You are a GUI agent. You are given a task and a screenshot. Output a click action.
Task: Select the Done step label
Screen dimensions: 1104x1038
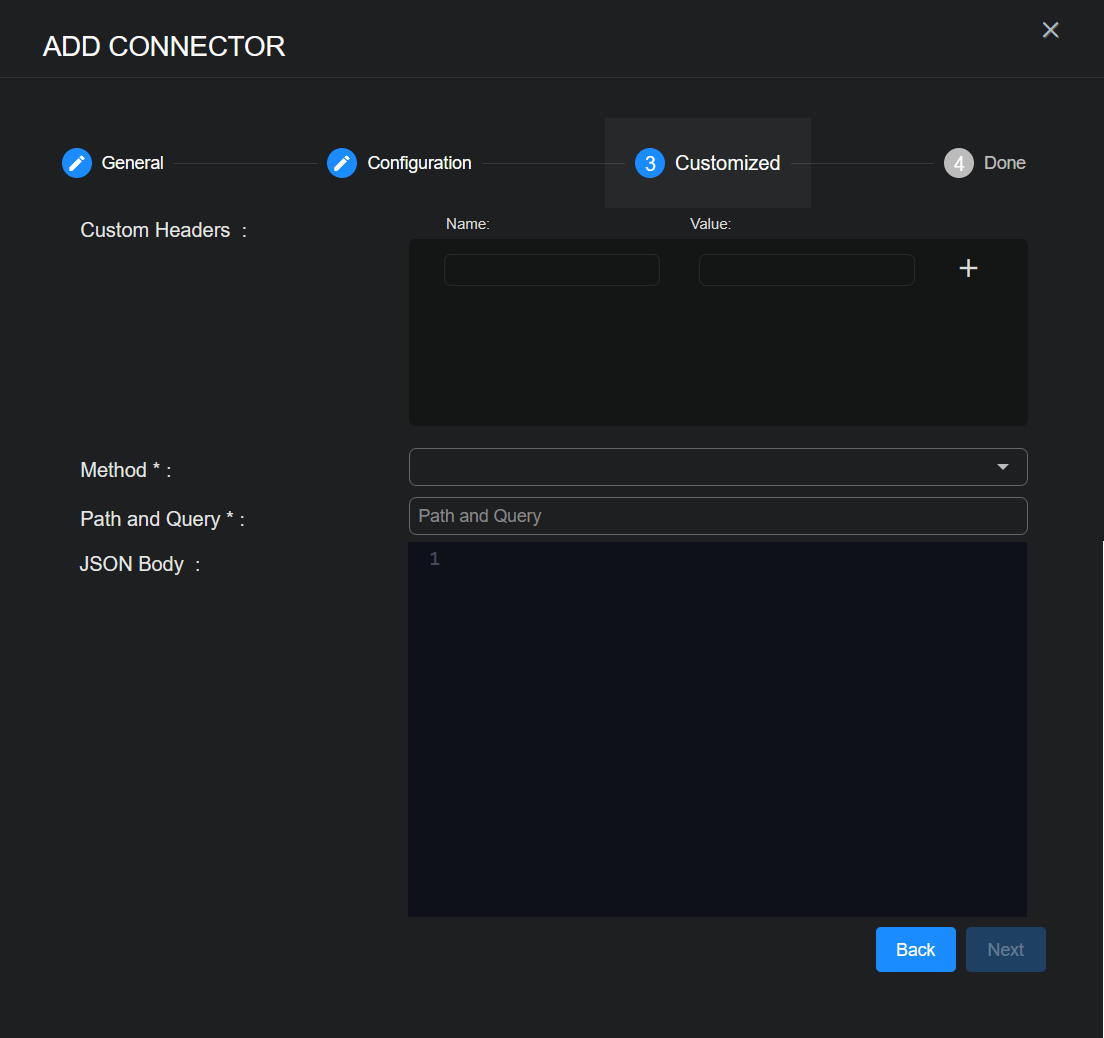point(1004,163)
